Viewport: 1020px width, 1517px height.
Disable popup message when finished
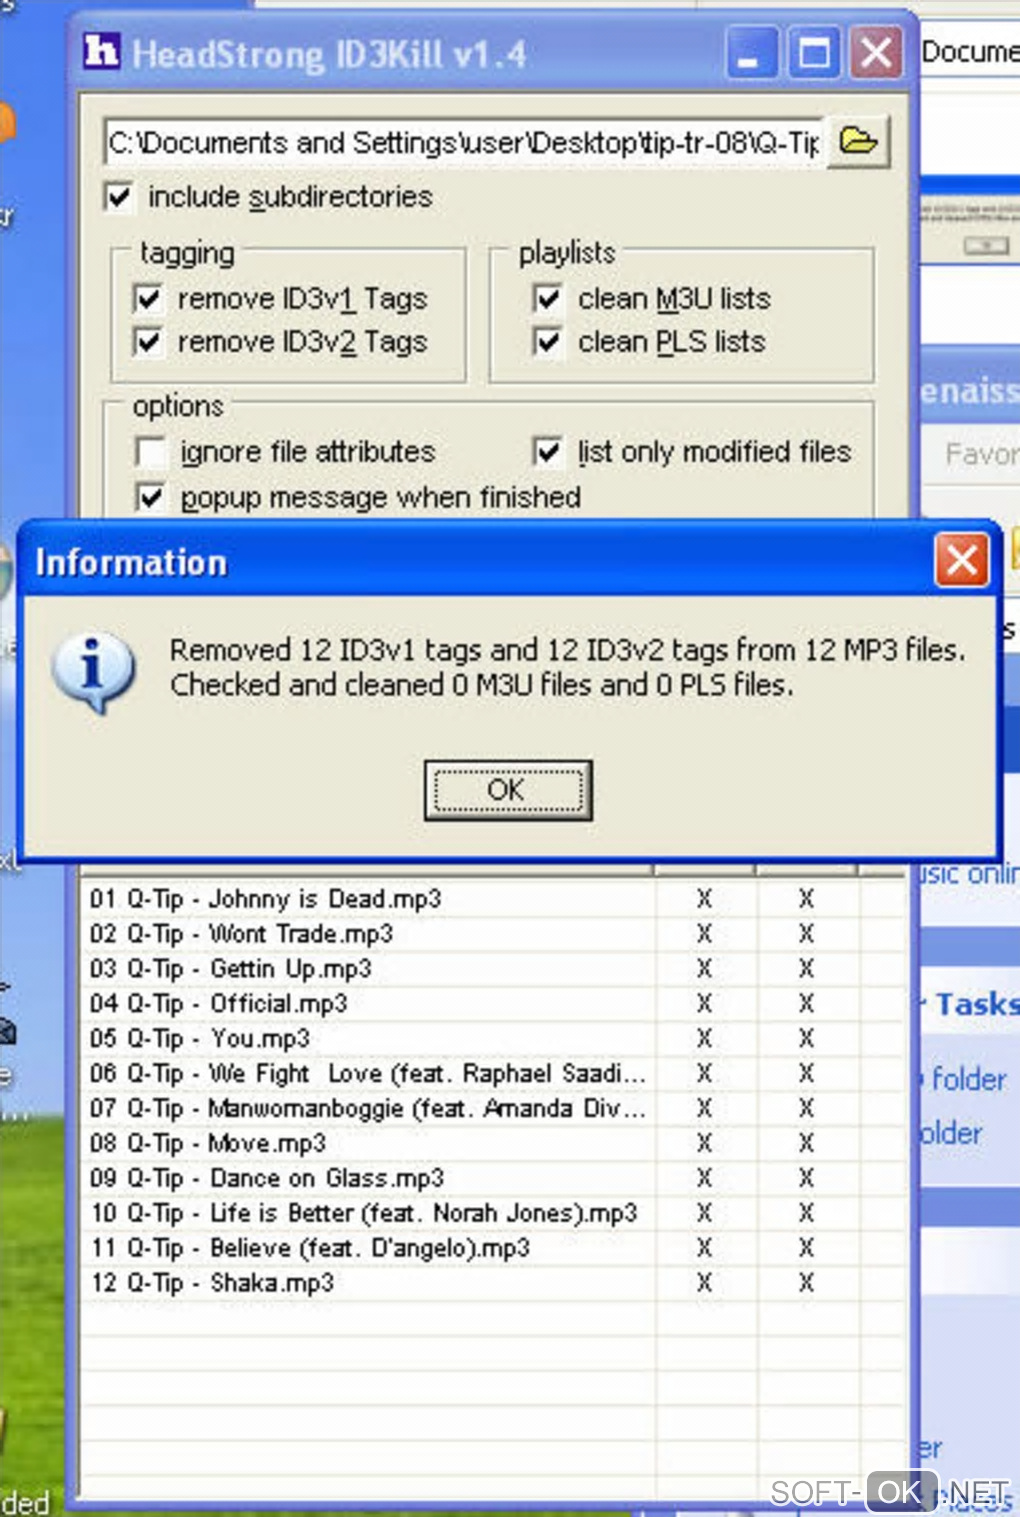click(x=150, y=497)
